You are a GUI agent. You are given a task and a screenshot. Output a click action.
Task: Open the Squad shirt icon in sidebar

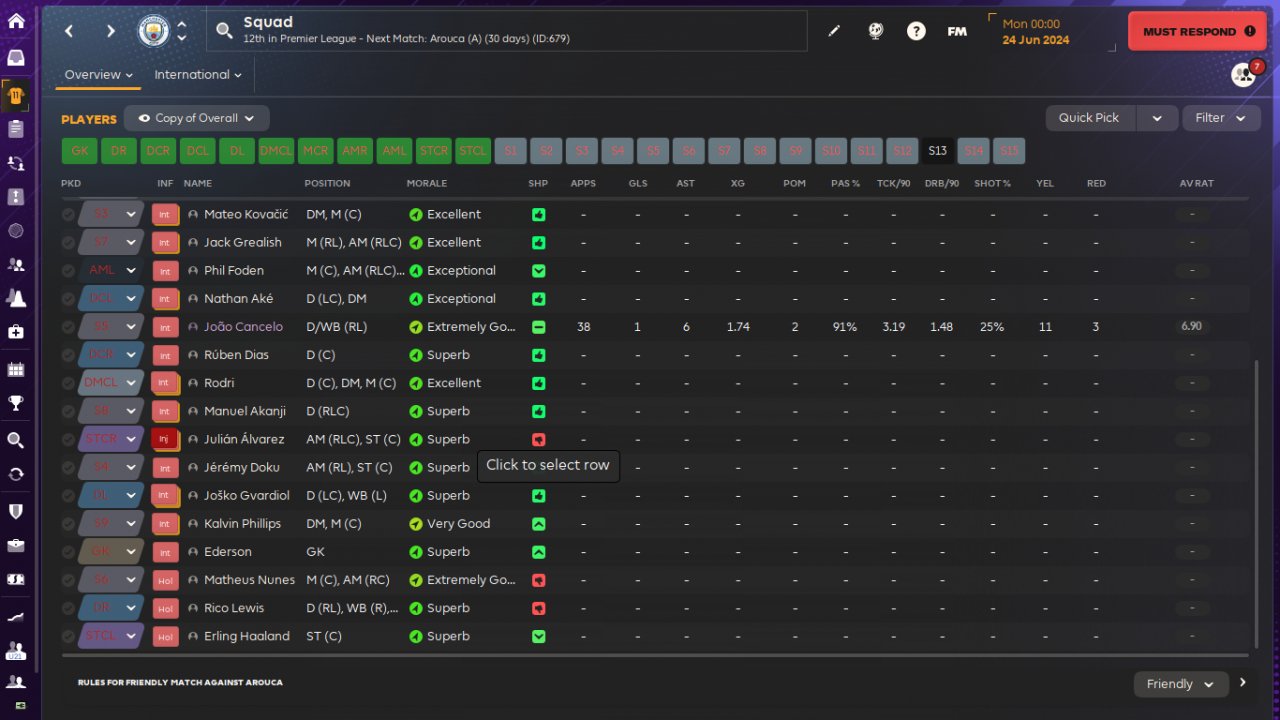point(16,95)
